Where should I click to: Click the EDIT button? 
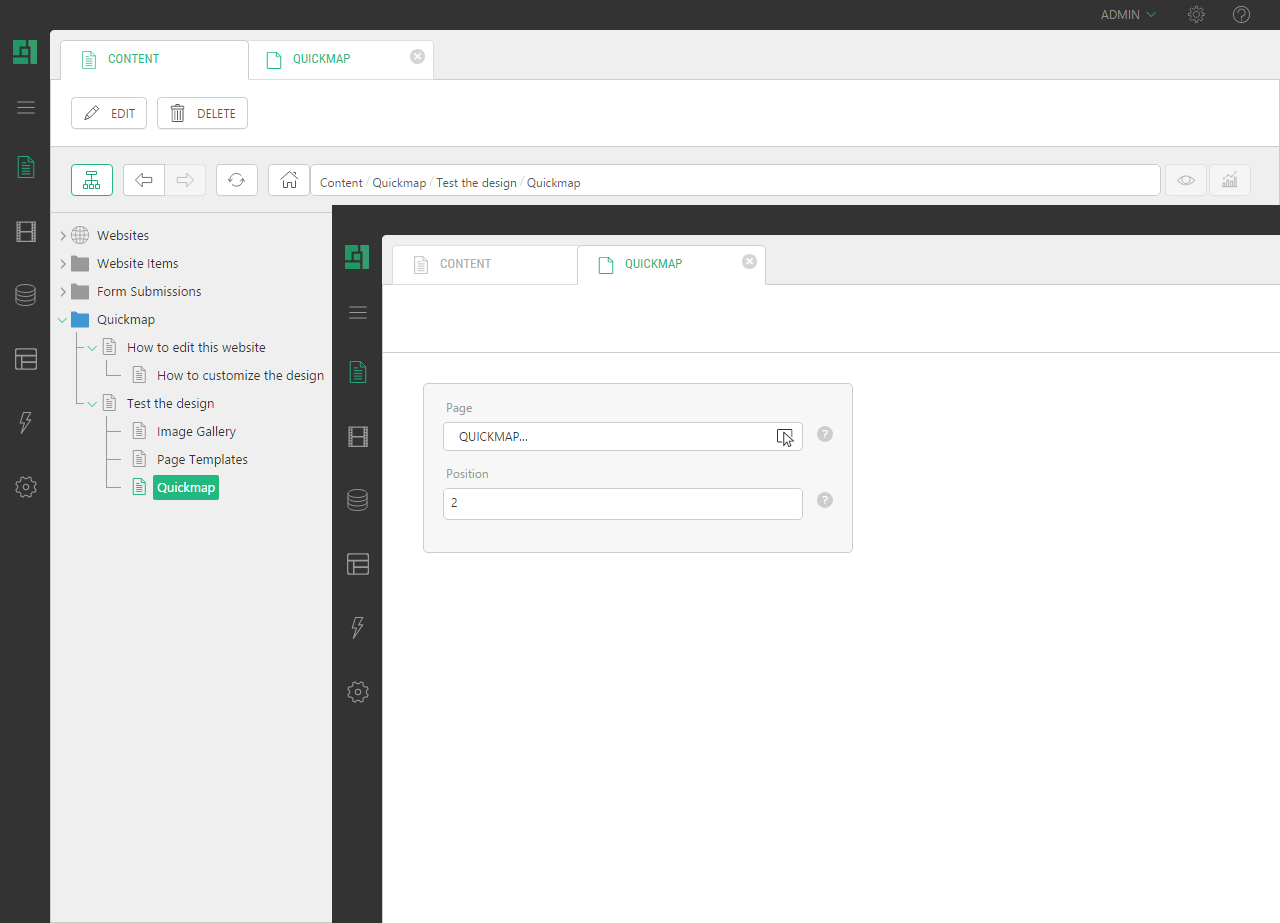pos(109,113)
